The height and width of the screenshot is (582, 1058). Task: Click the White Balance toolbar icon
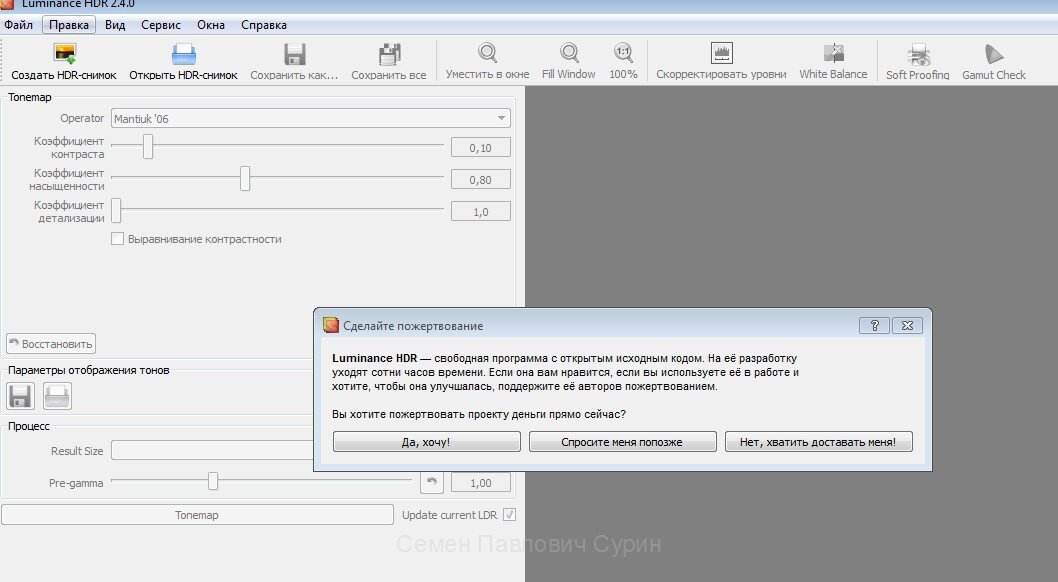(x=833, y=53)
